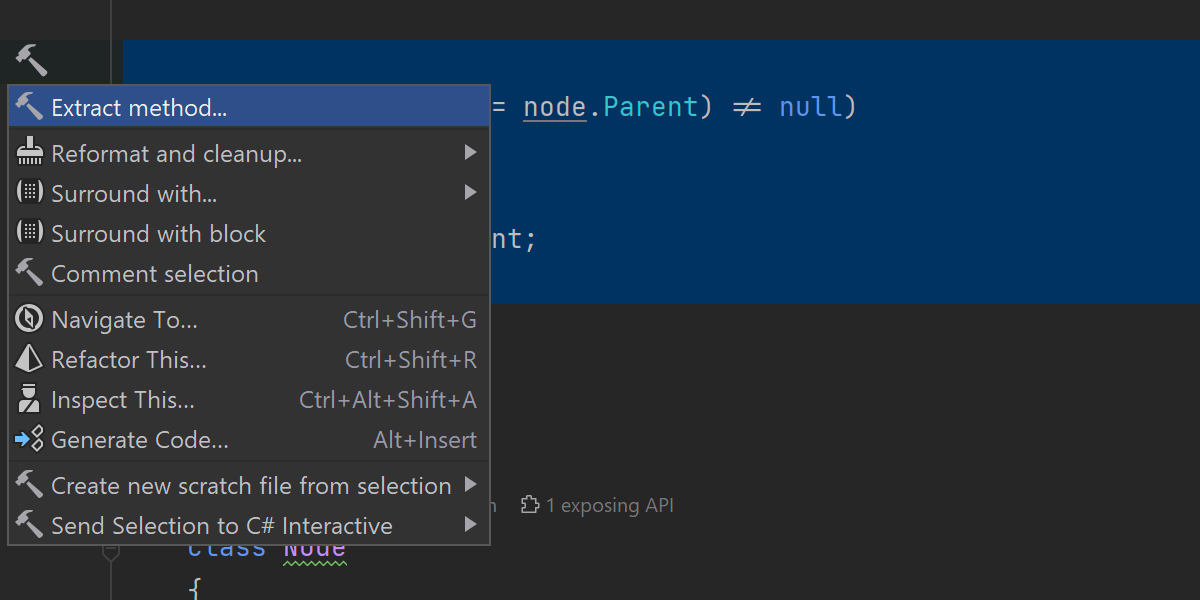Expand the Create new scratch file submenu arrow
The width and height of the screenshot is (1200, 600).
(x=470, y=486)
